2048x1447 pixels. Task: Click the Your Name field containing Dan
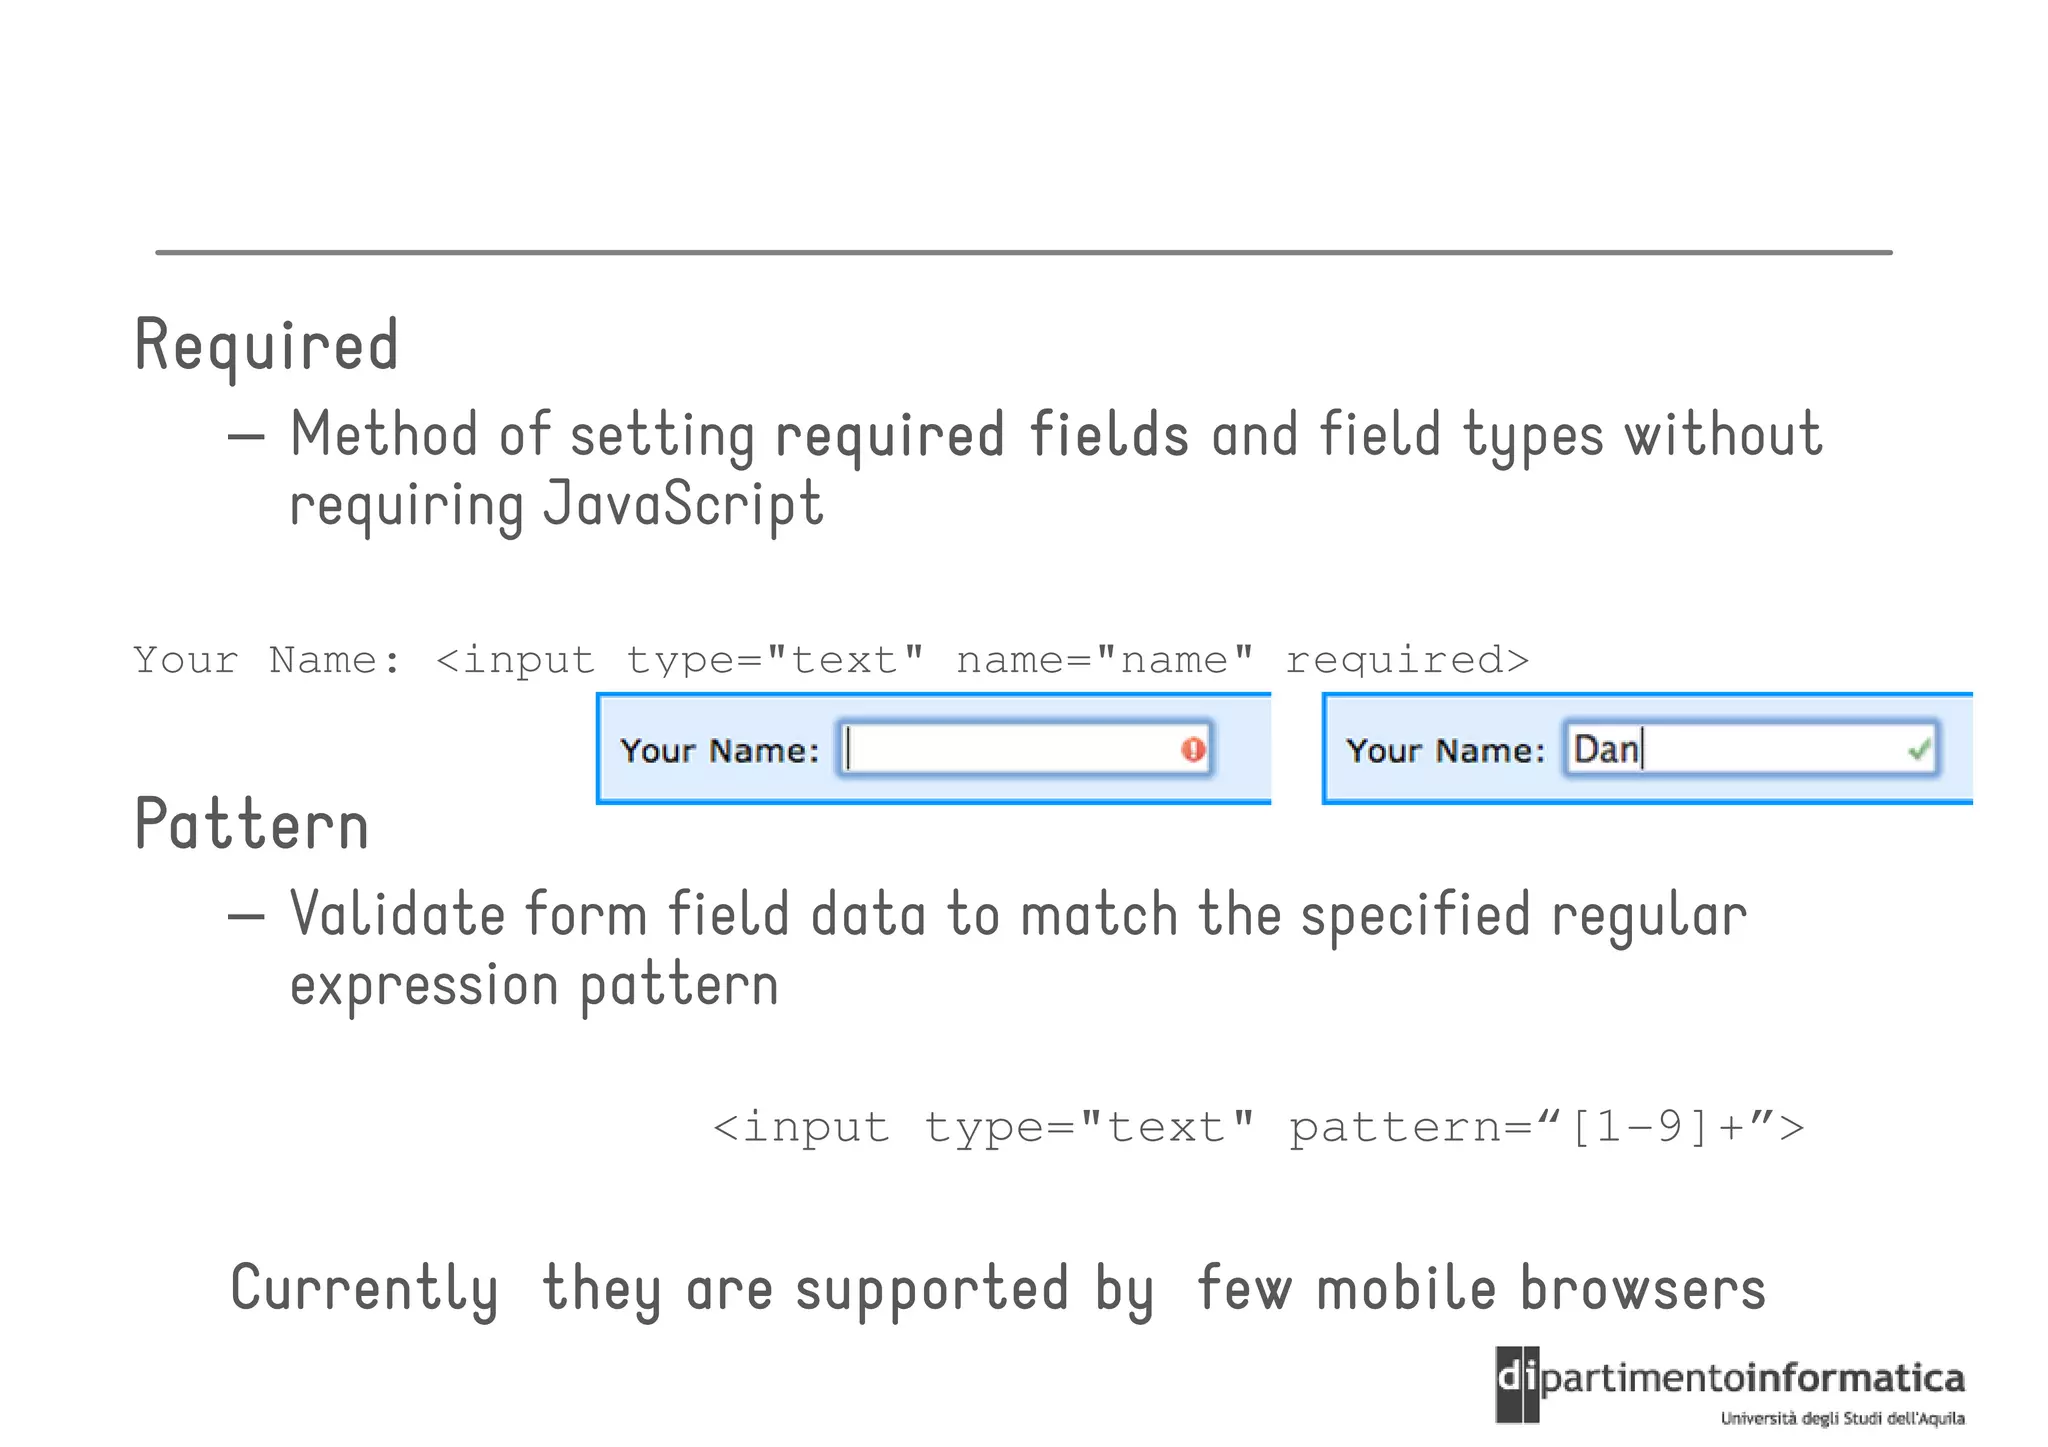click(1751, 749)
